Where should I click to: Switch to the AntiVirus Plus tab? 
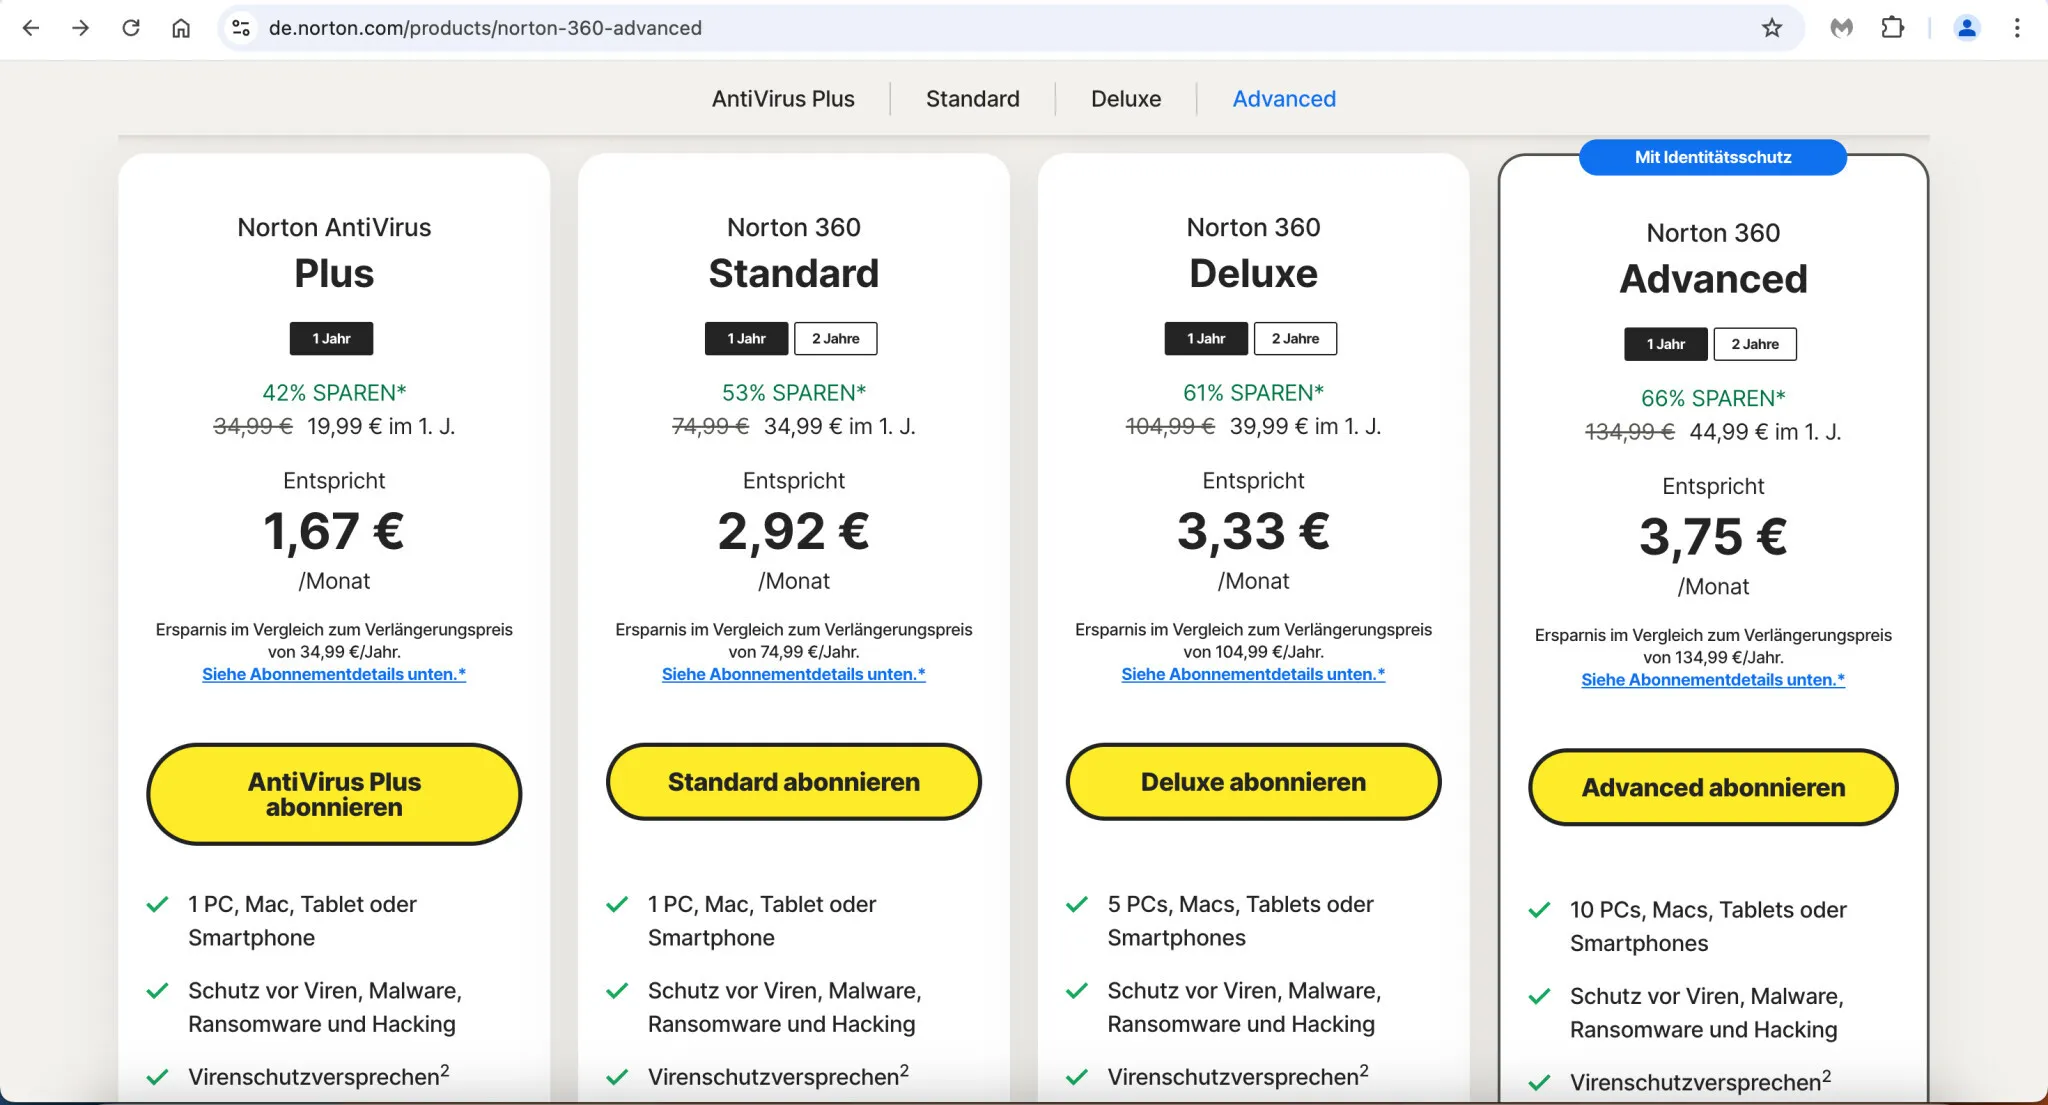tap(783, 99)
